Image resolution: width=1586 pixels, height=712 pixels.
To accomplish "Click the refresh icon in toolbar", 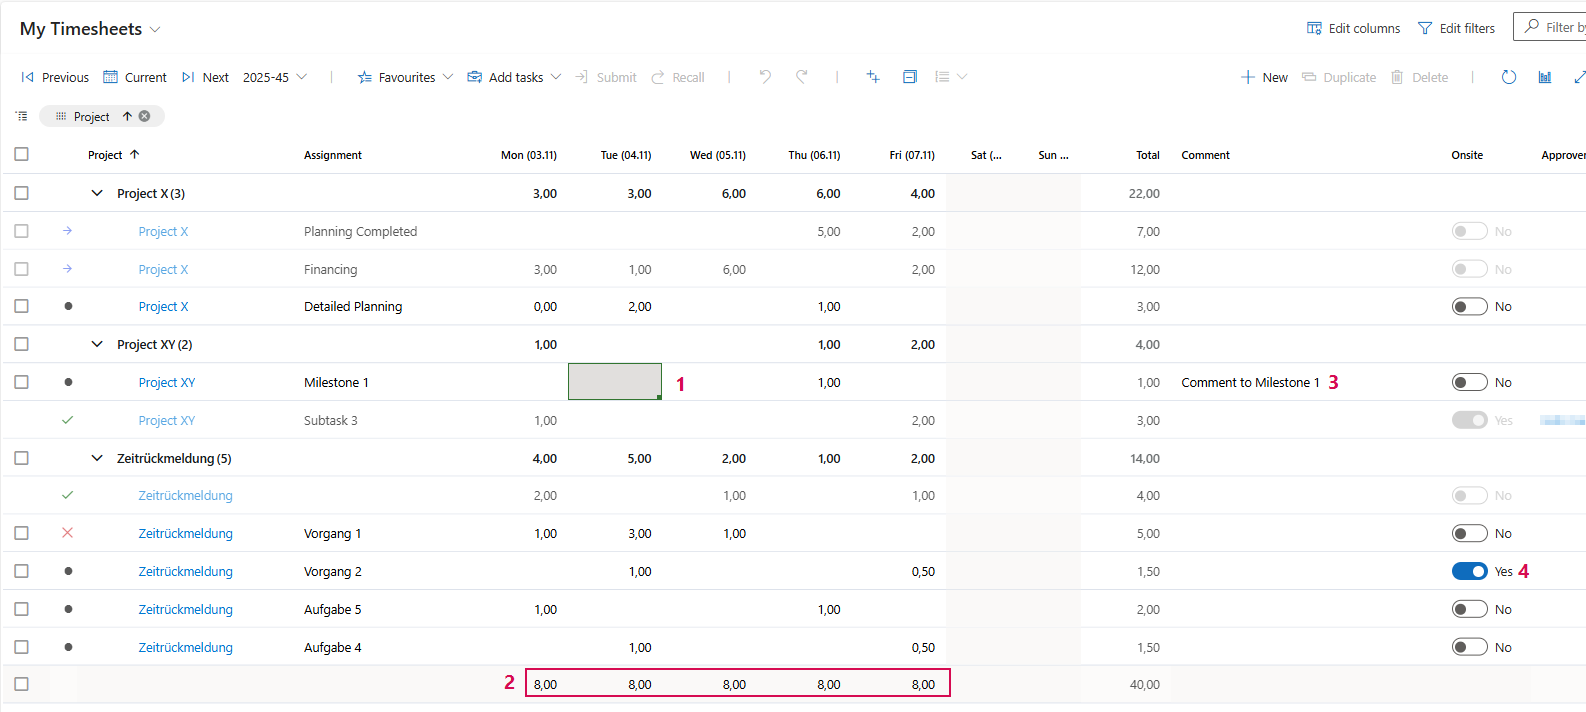I will (x=1509, y=77).
